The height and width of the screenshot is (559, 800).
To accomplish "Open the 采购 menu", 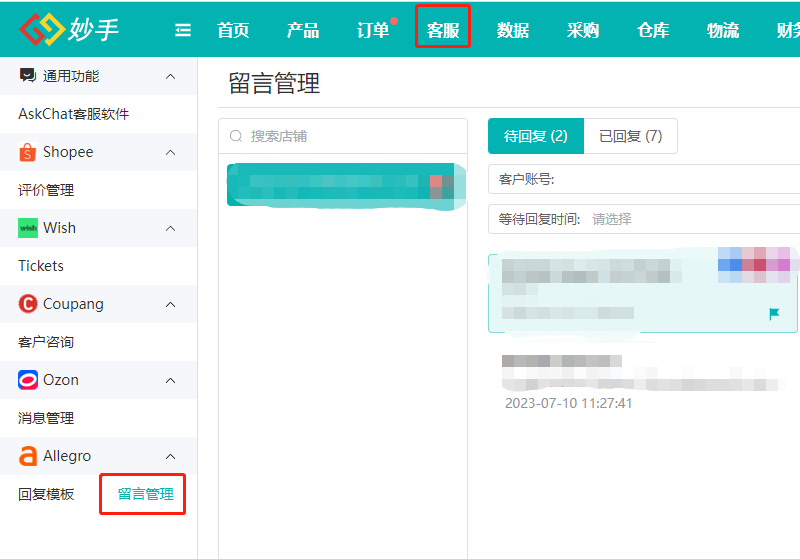I will click(583, 30).
